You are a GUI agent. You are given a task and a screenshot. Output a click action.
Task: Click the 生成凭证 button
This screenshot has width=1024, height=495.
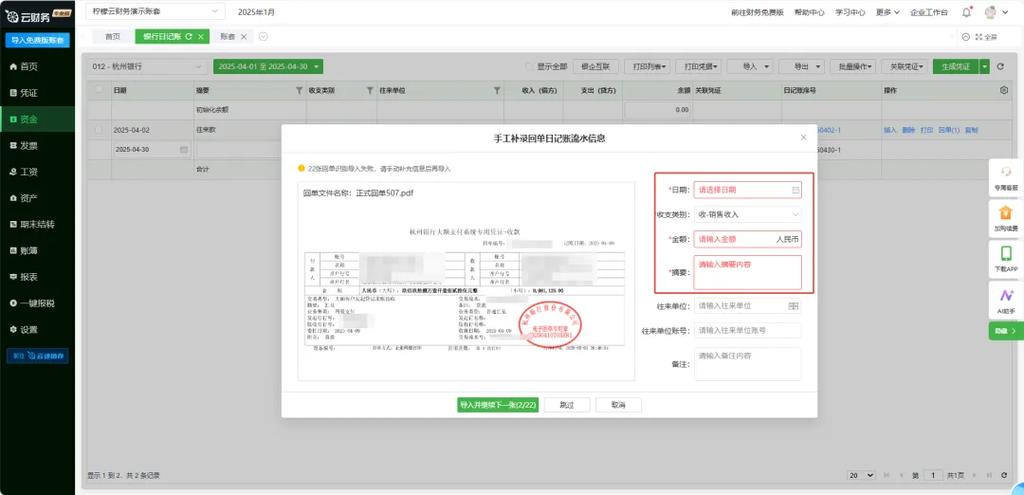pos(956,67)
